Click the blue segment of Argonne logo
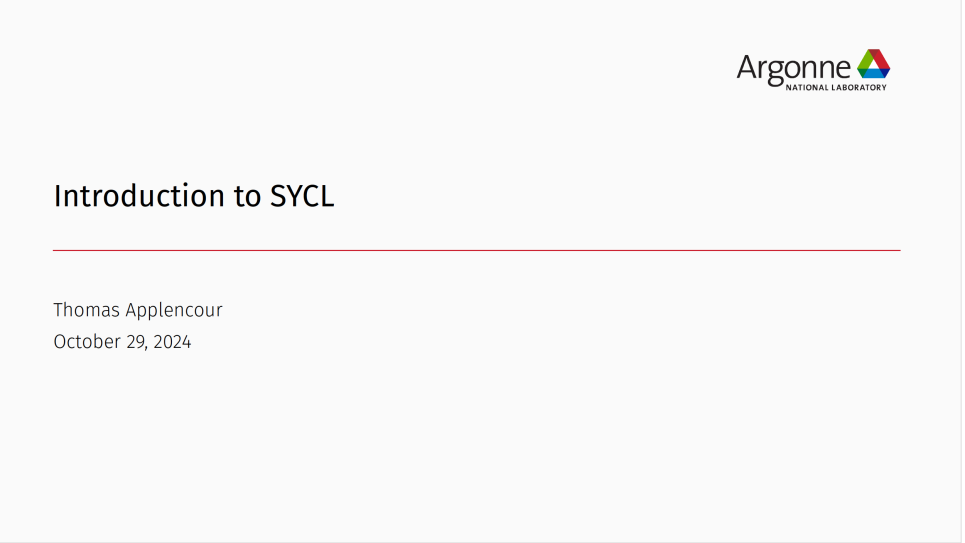This screenshot has width=965, height=543. pyautogui.click(x=875, y=73)
